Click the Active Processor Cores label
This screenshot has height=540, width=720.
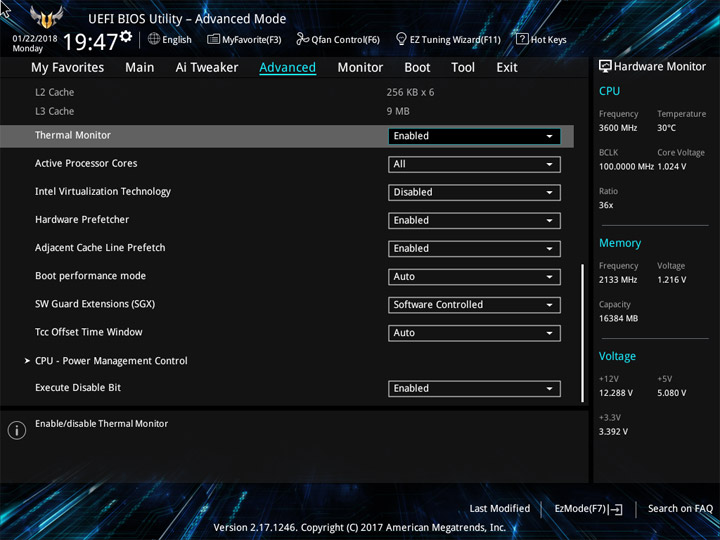(x=86, y=163)
